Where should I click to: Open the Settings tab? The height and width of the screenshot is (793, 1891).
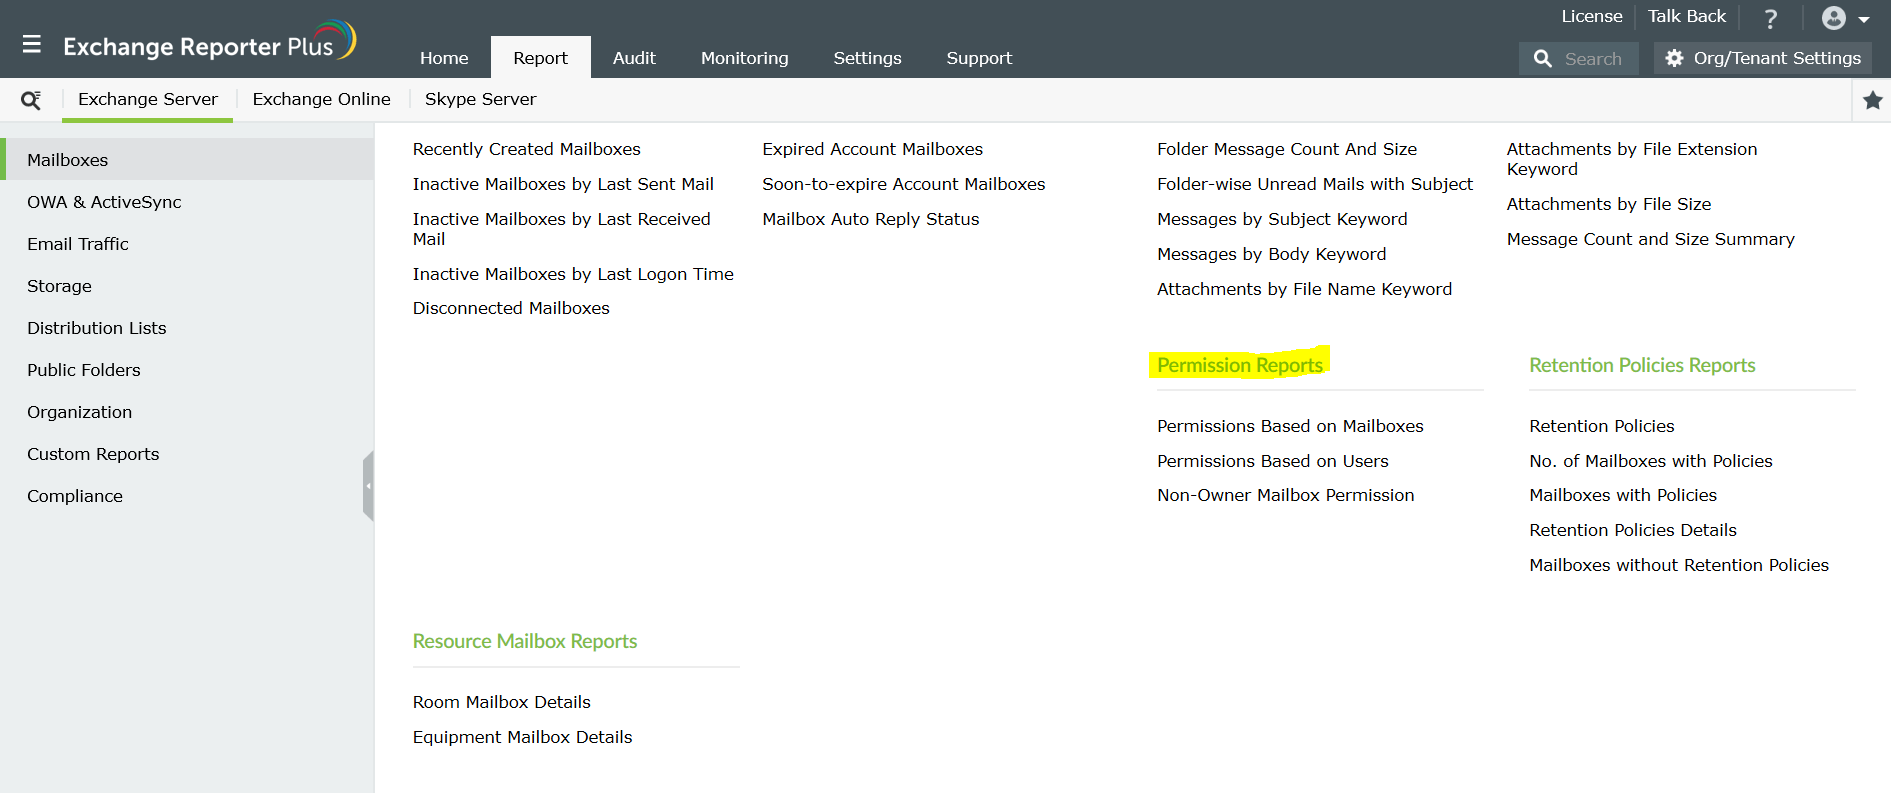(x=868, y=58)
